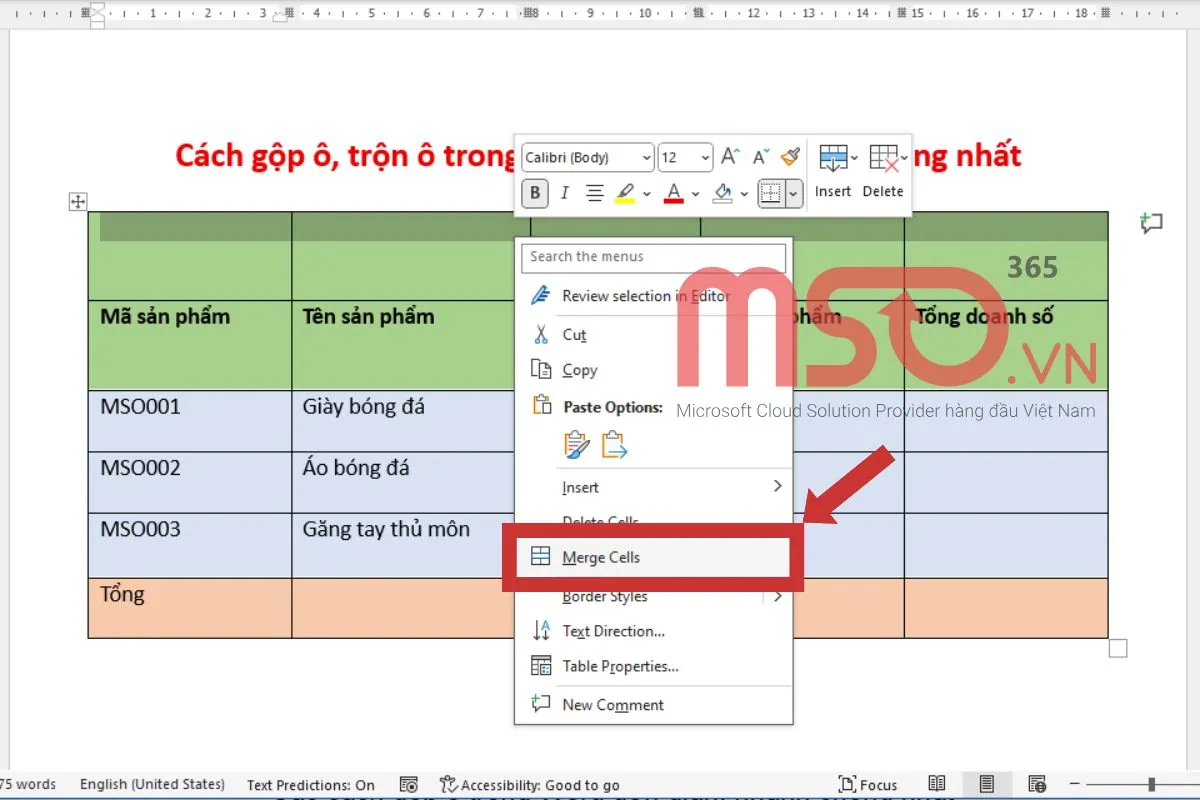Screen dimensions: 1200x800
Task: Choose Cut in the context menu
Action: pyautogui.click(x=573, y=333)
